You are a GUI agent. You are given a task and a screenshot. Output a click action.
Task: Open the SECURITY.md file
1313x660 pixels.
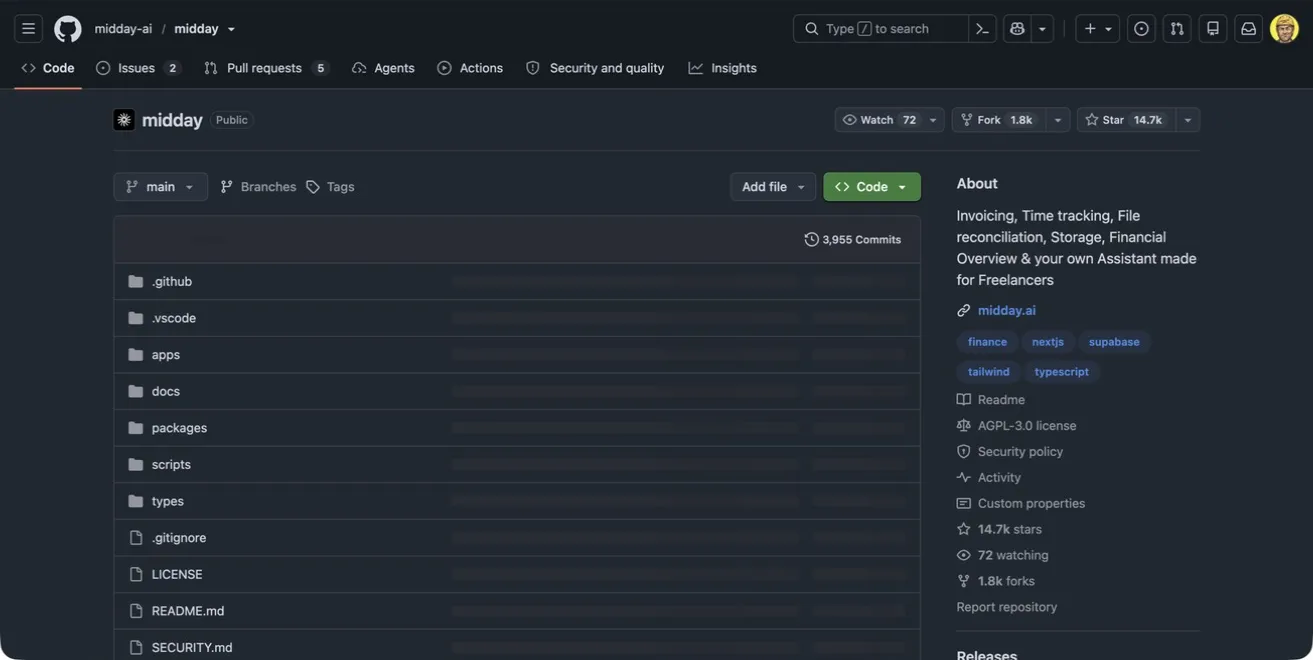pos(192,648)
